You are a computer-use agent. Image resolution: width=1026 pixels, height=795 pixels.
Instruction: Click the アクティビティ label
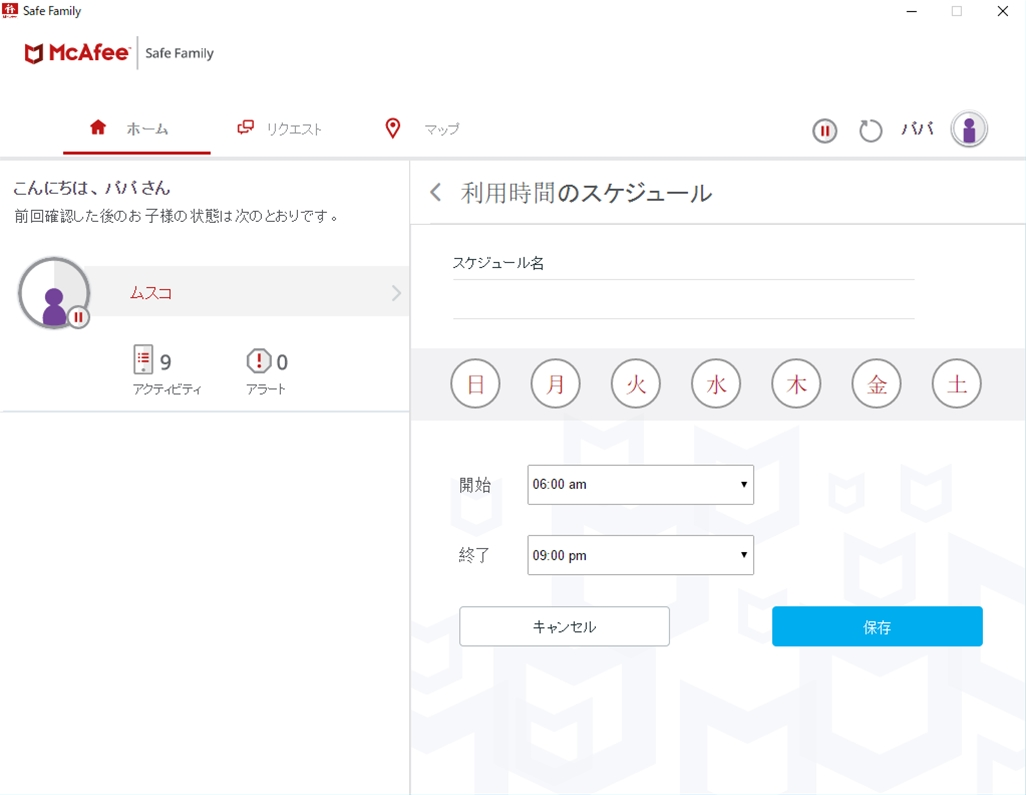click(167, 389)
